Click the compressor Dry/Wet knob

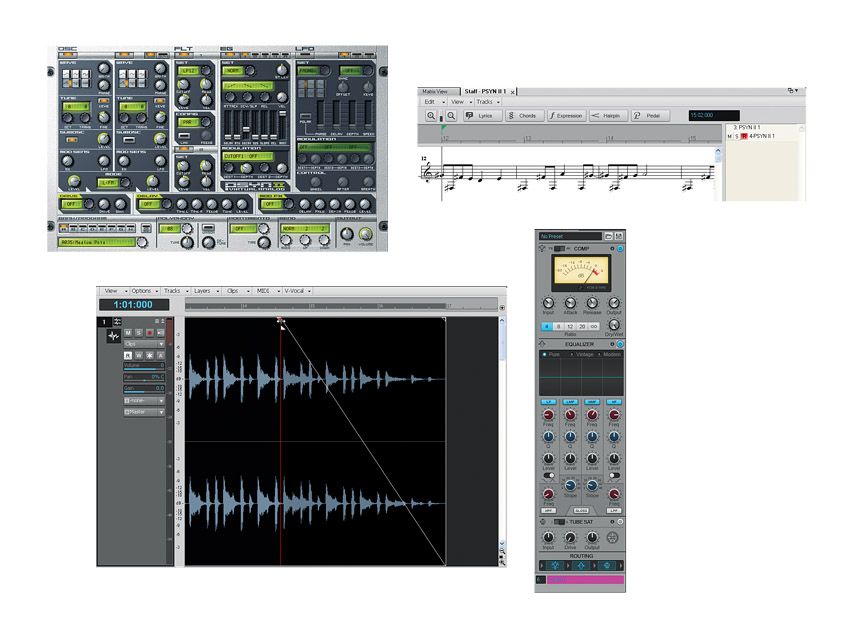614,325
